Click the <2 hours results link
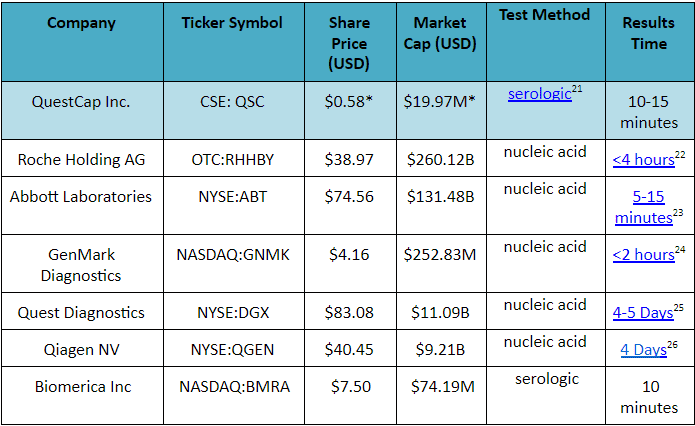The width and height of the screenshot is (695, 426). [x=644, y=254]
